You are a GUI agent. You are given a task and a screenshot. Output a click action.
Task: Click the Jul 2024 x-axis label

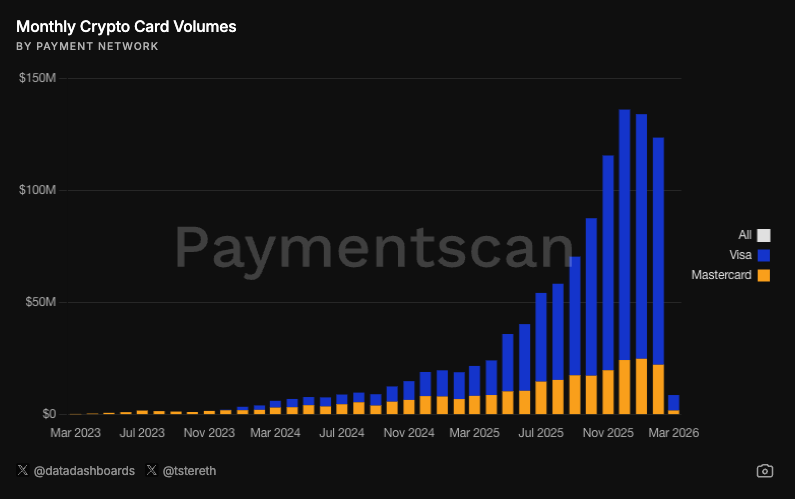click(342, 433)
